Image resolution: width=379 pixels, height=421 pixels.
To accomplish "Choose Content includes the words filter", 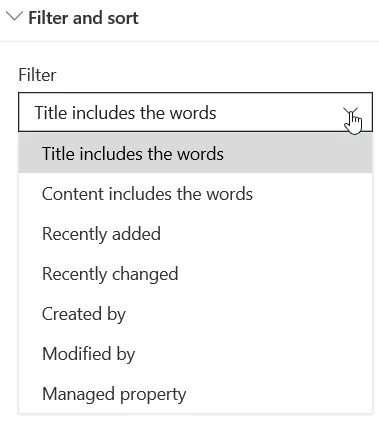I will click(x=195, y=194).
